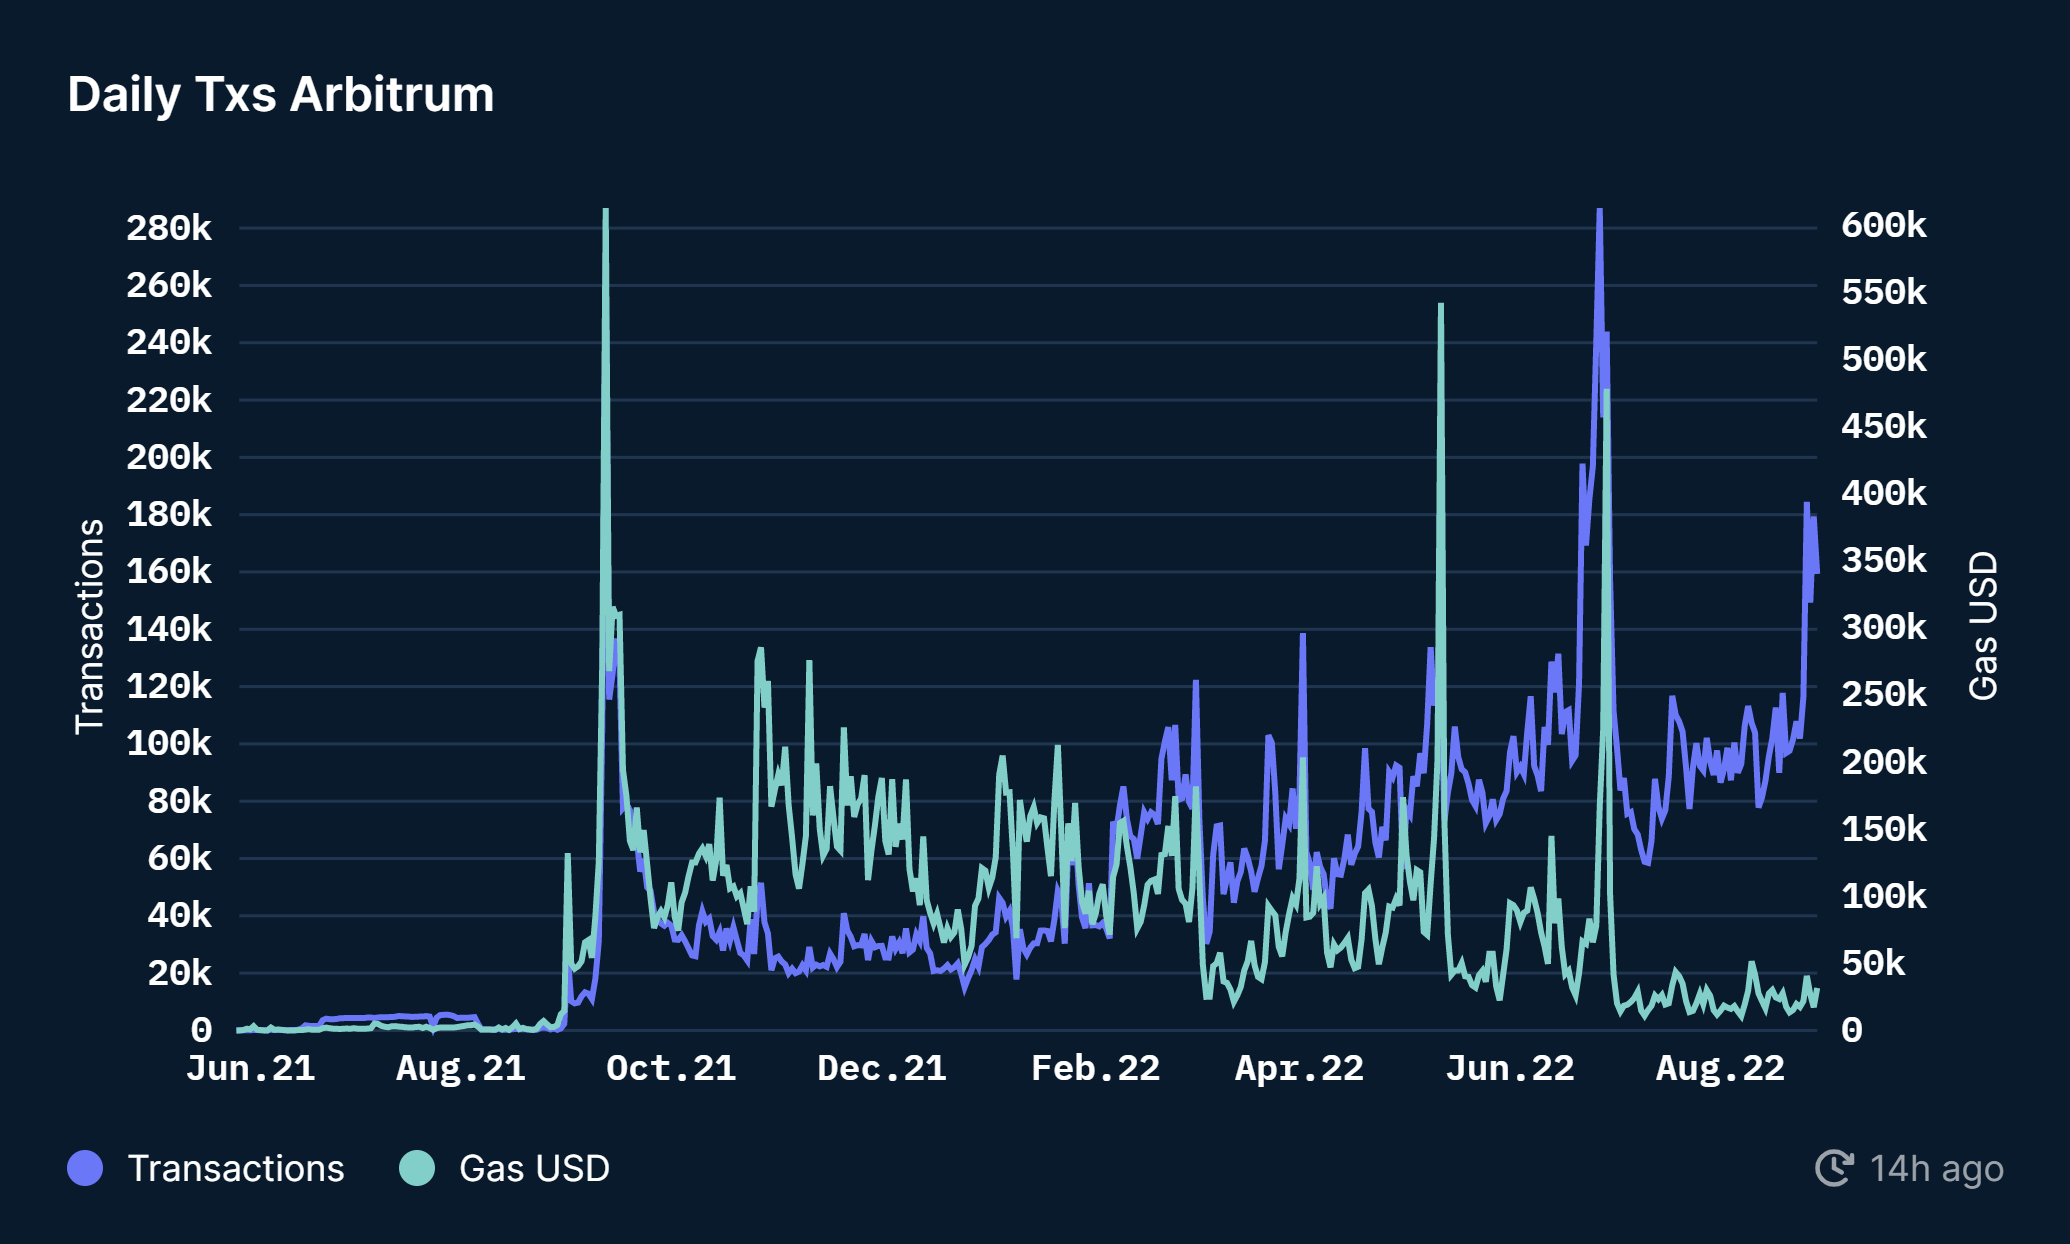Click the '20k' left axis value
The width and height of the screenshot is (2070, 1244).
point(180,973)
